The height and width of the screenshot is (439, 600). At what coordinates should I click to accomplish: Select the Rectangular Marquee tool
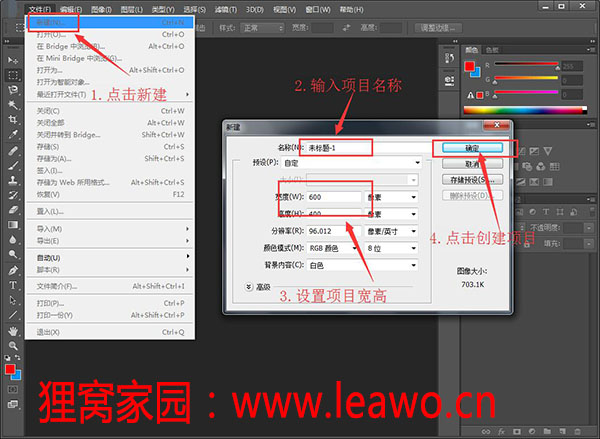click(13, 75)
